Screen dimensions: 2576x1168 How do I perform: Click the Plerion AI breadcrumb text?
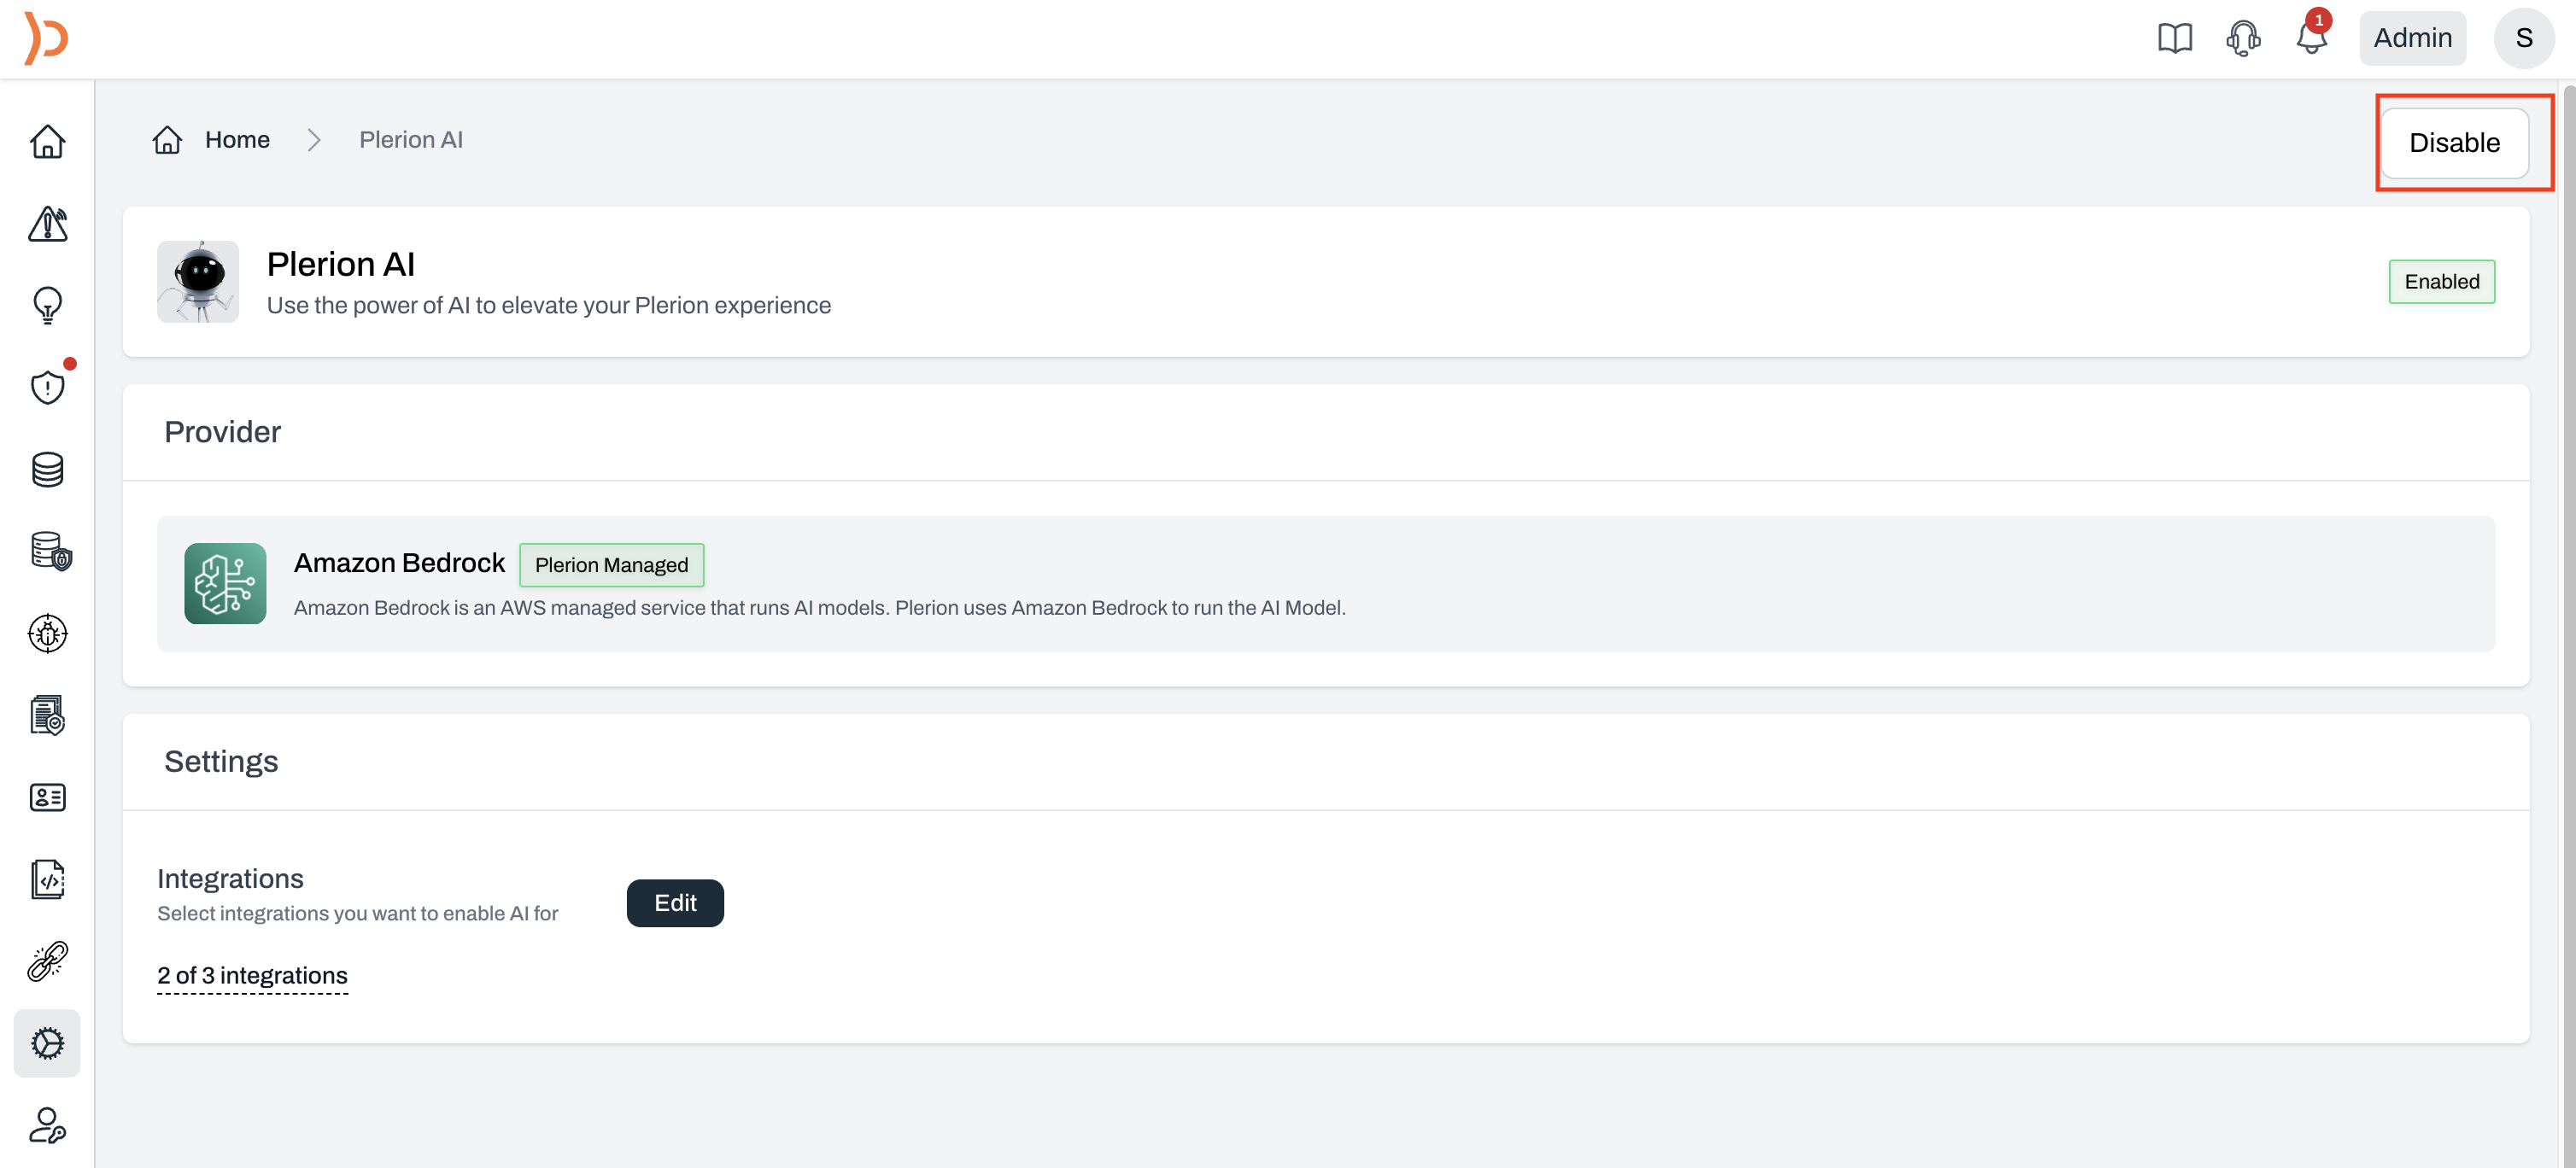coord(411,140)
